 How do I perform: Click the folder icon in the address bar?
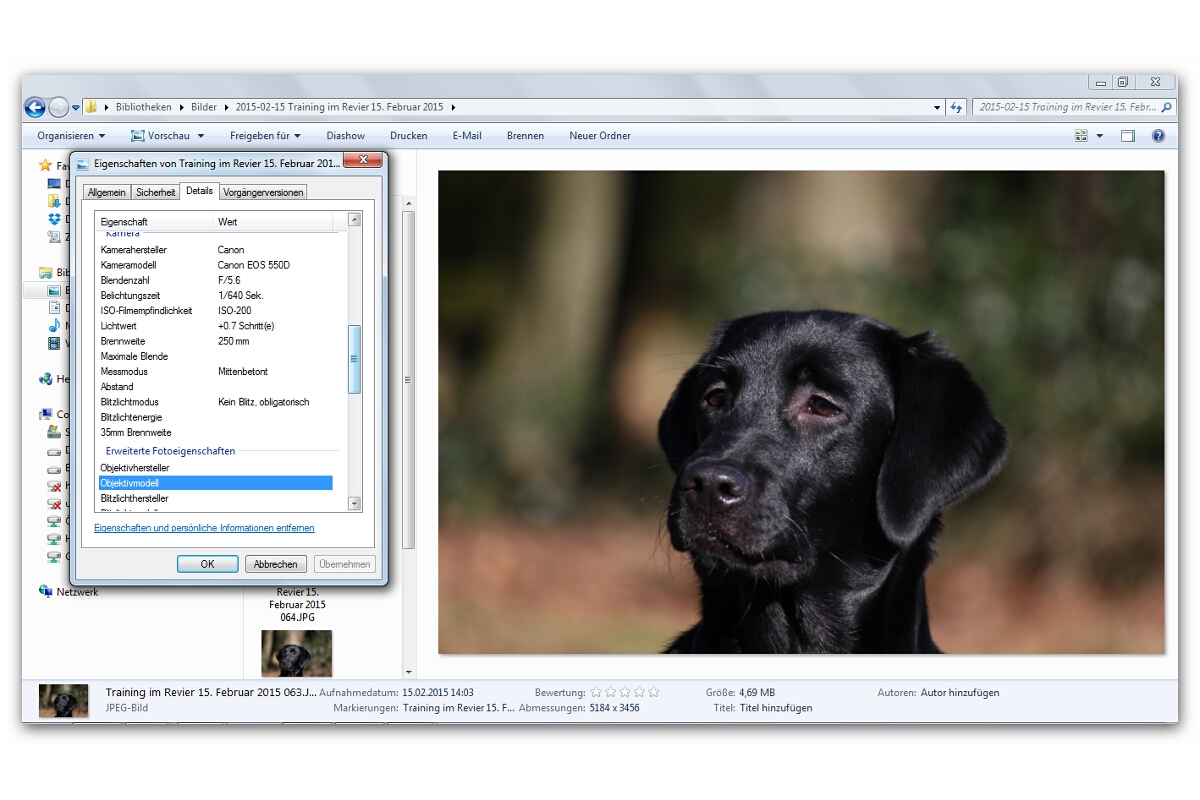point(91,107)
